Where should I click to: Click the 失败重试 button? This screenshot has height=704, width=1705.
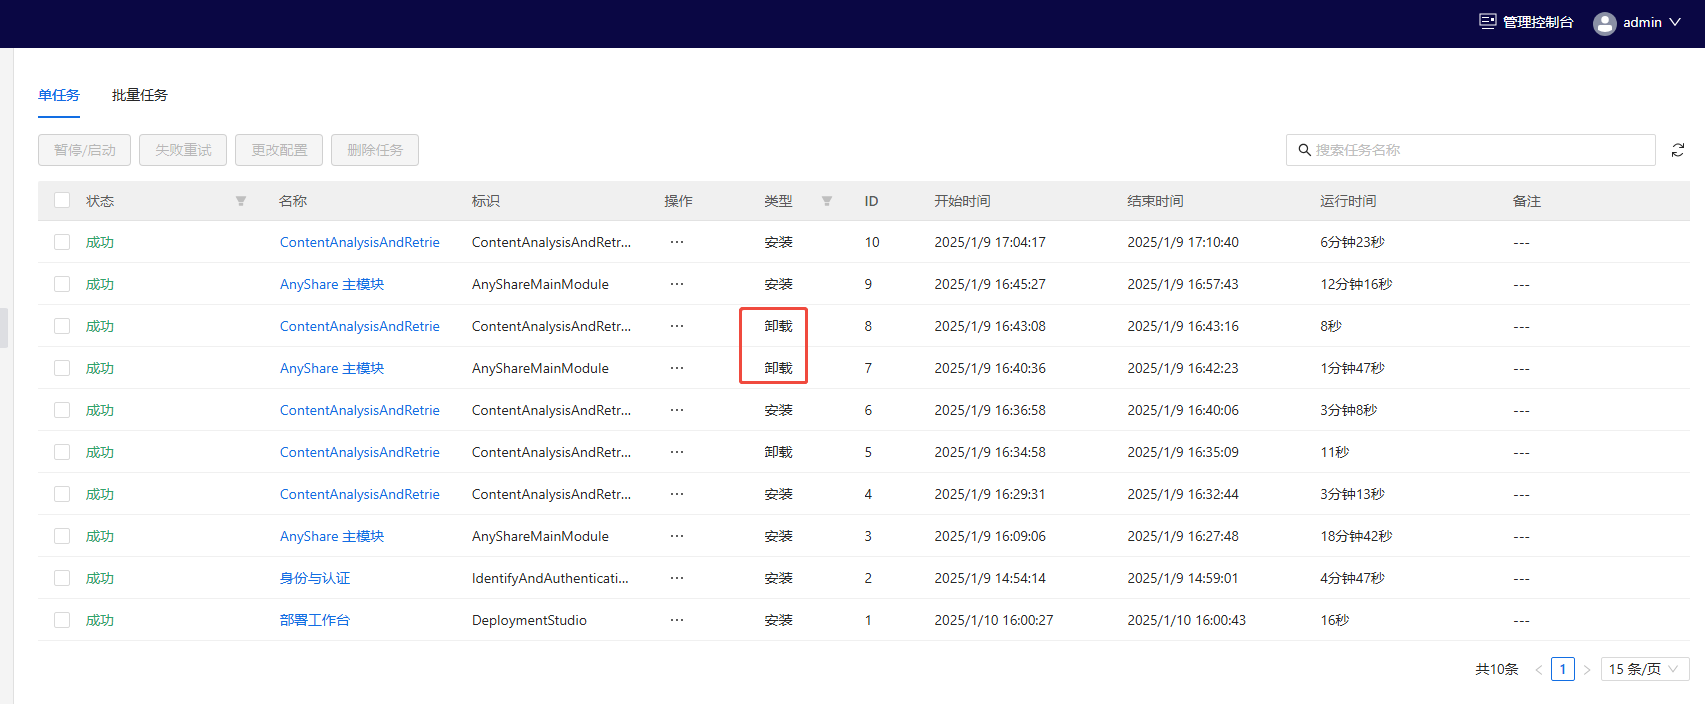click(183, 150)
